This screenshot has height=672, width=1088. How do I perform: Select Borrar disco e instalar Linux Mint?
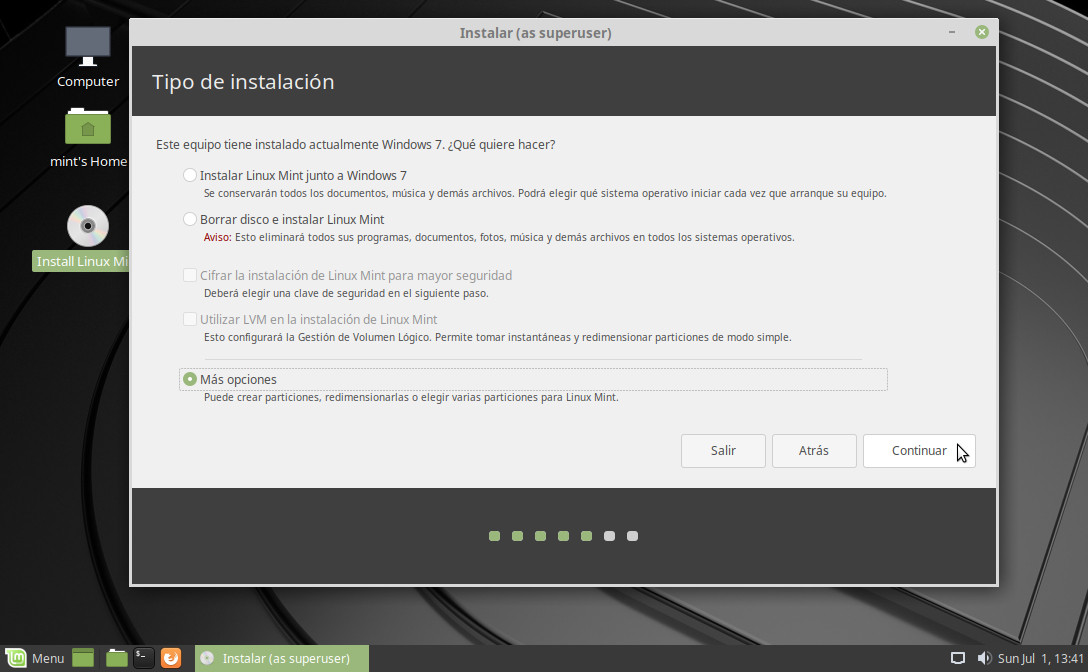click(190, 219)
